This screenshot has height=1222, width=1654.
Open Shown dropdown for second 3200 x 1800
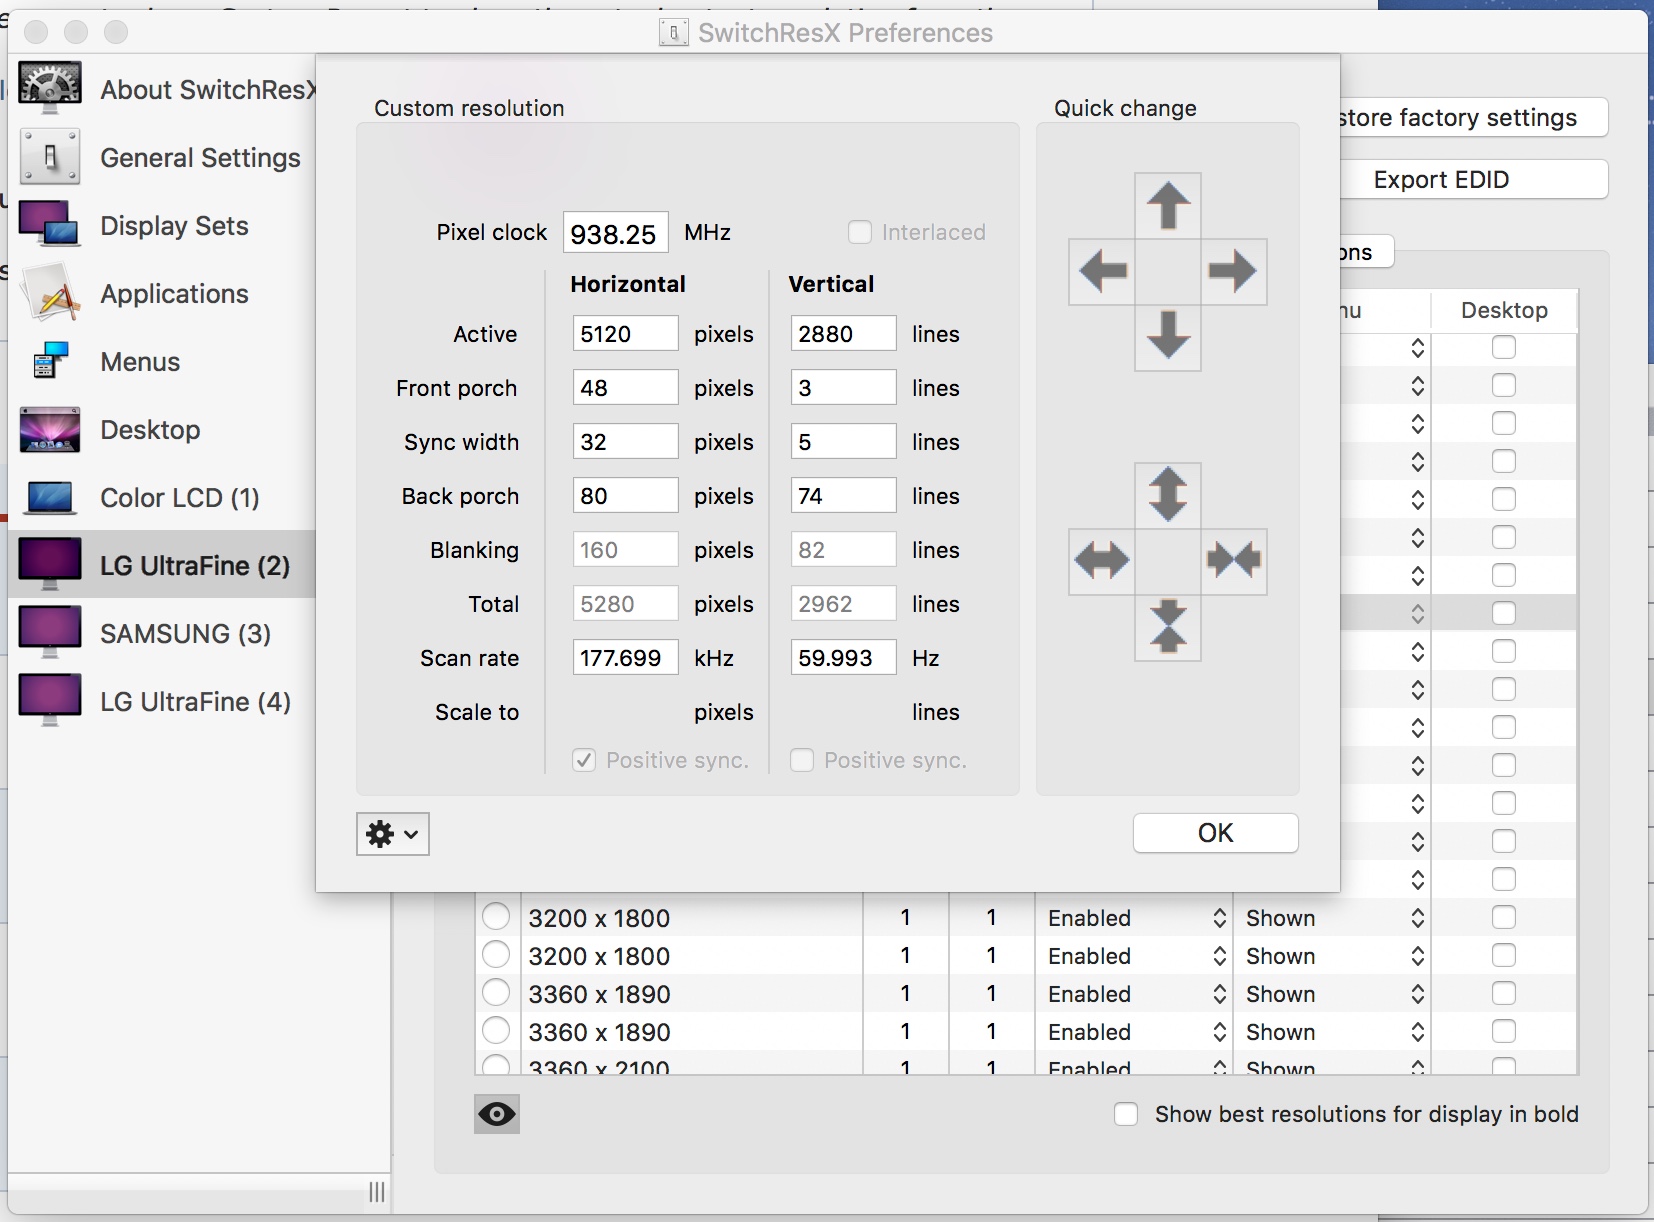click(1334, 956)
